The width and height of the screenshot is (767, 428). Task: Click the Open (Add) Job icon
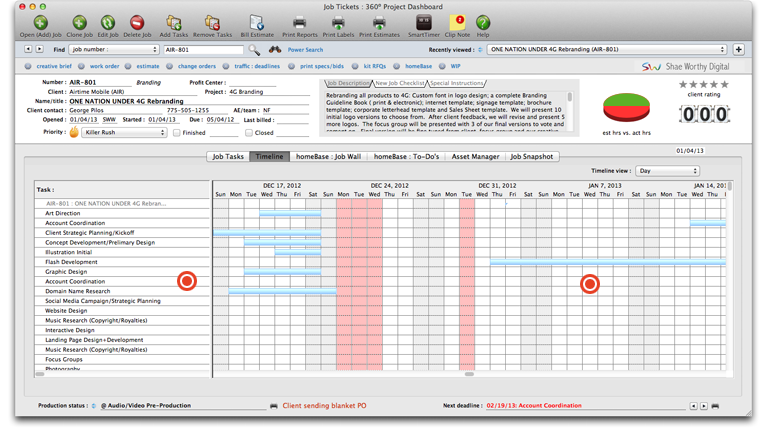(40, 21)
